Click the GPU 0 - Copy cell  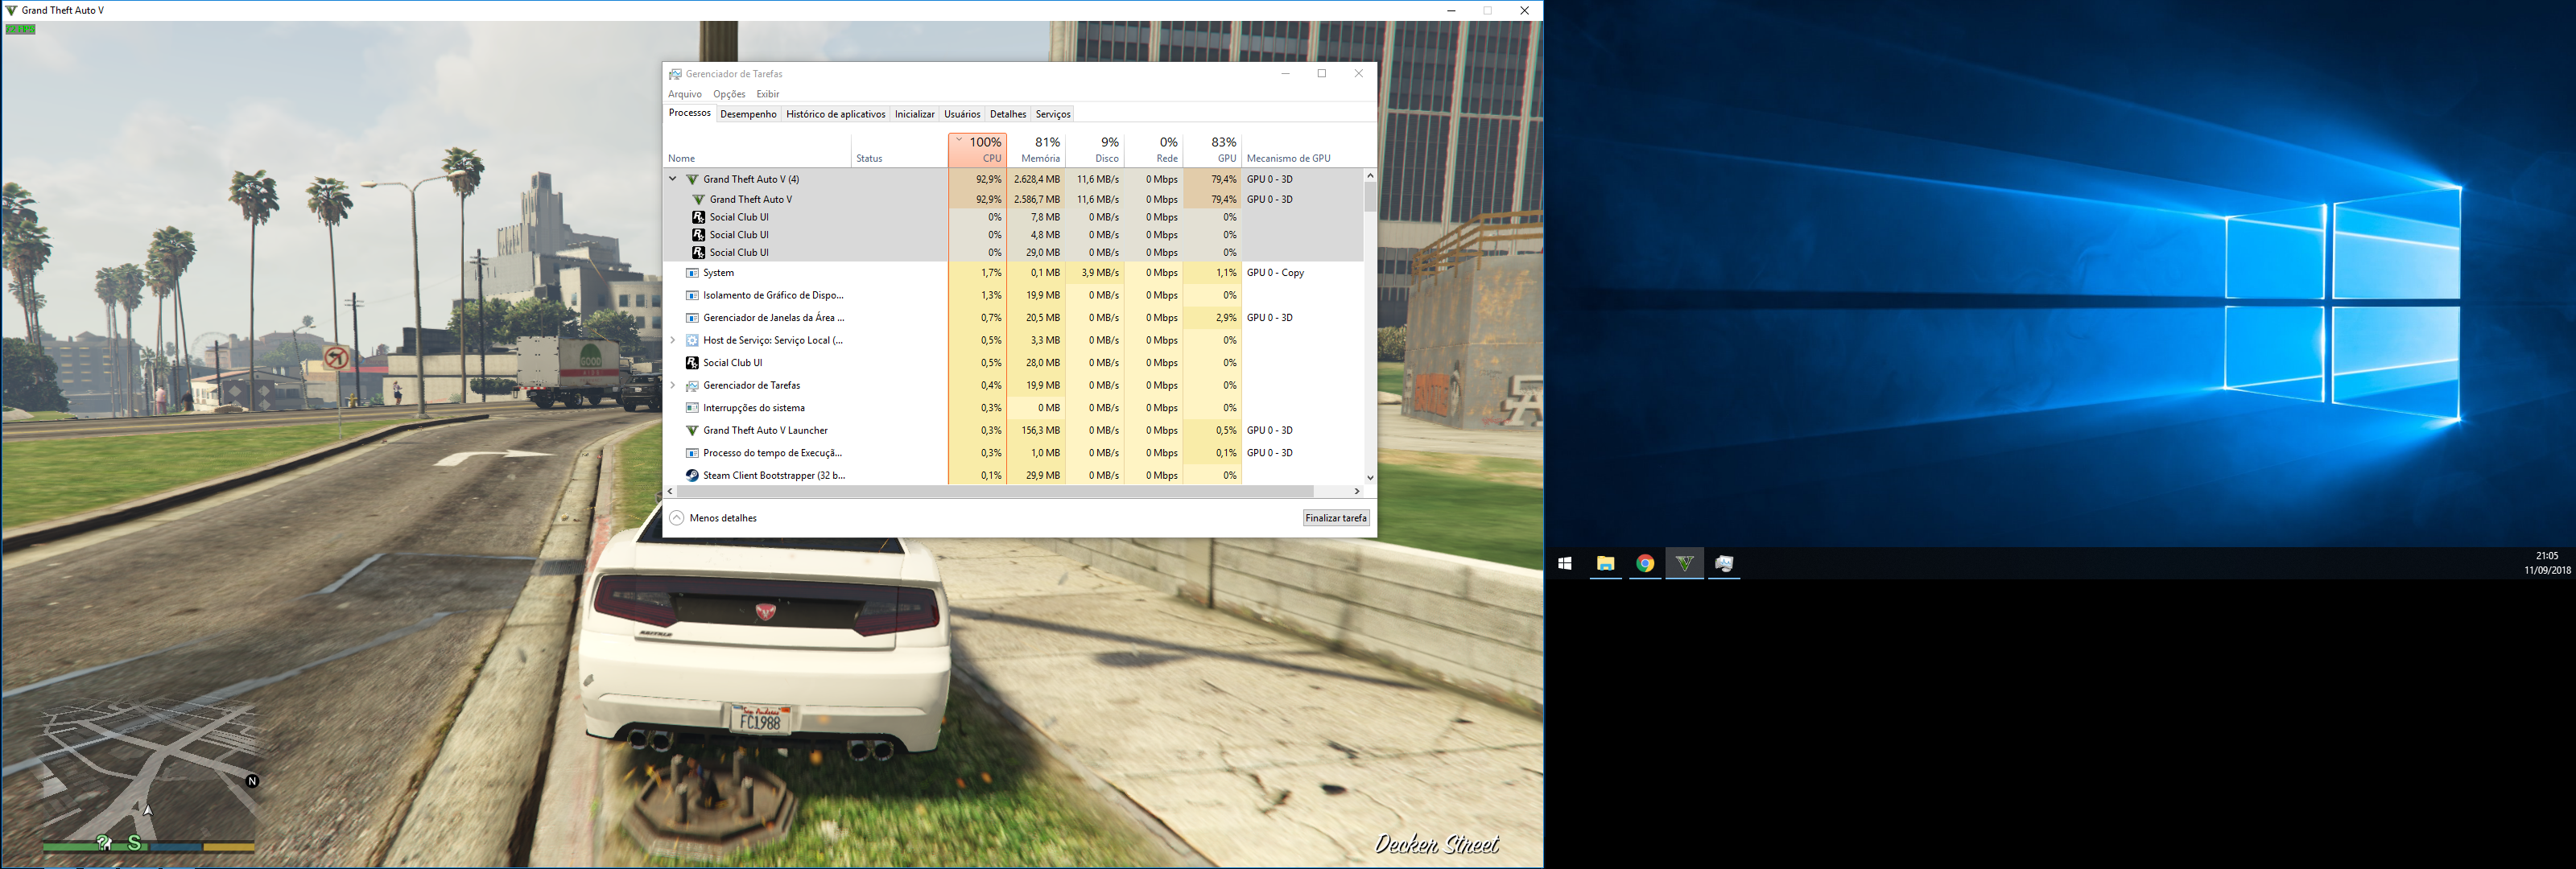click(x=1275, y=273)
